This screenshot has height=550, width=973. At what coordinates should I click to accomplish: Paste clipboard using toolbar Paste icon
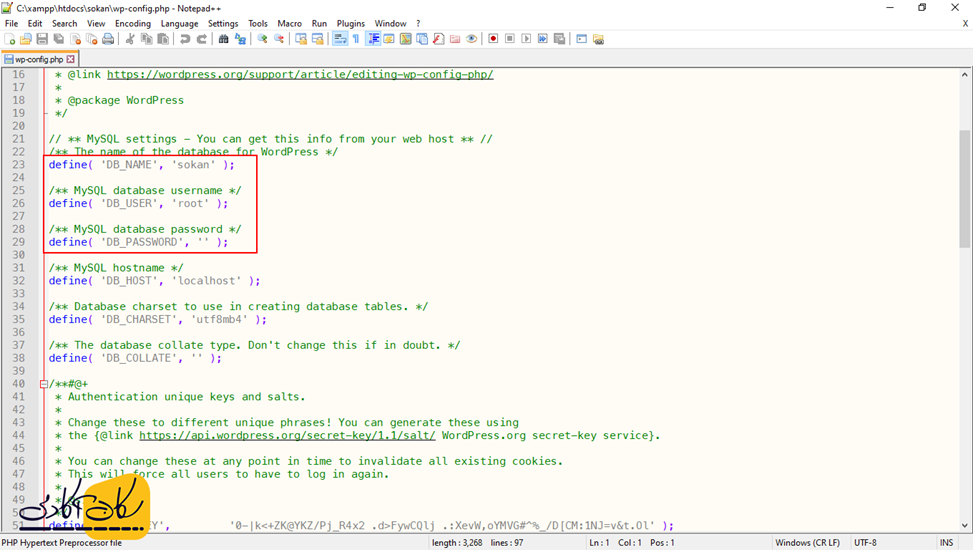[x=163, y=39]
